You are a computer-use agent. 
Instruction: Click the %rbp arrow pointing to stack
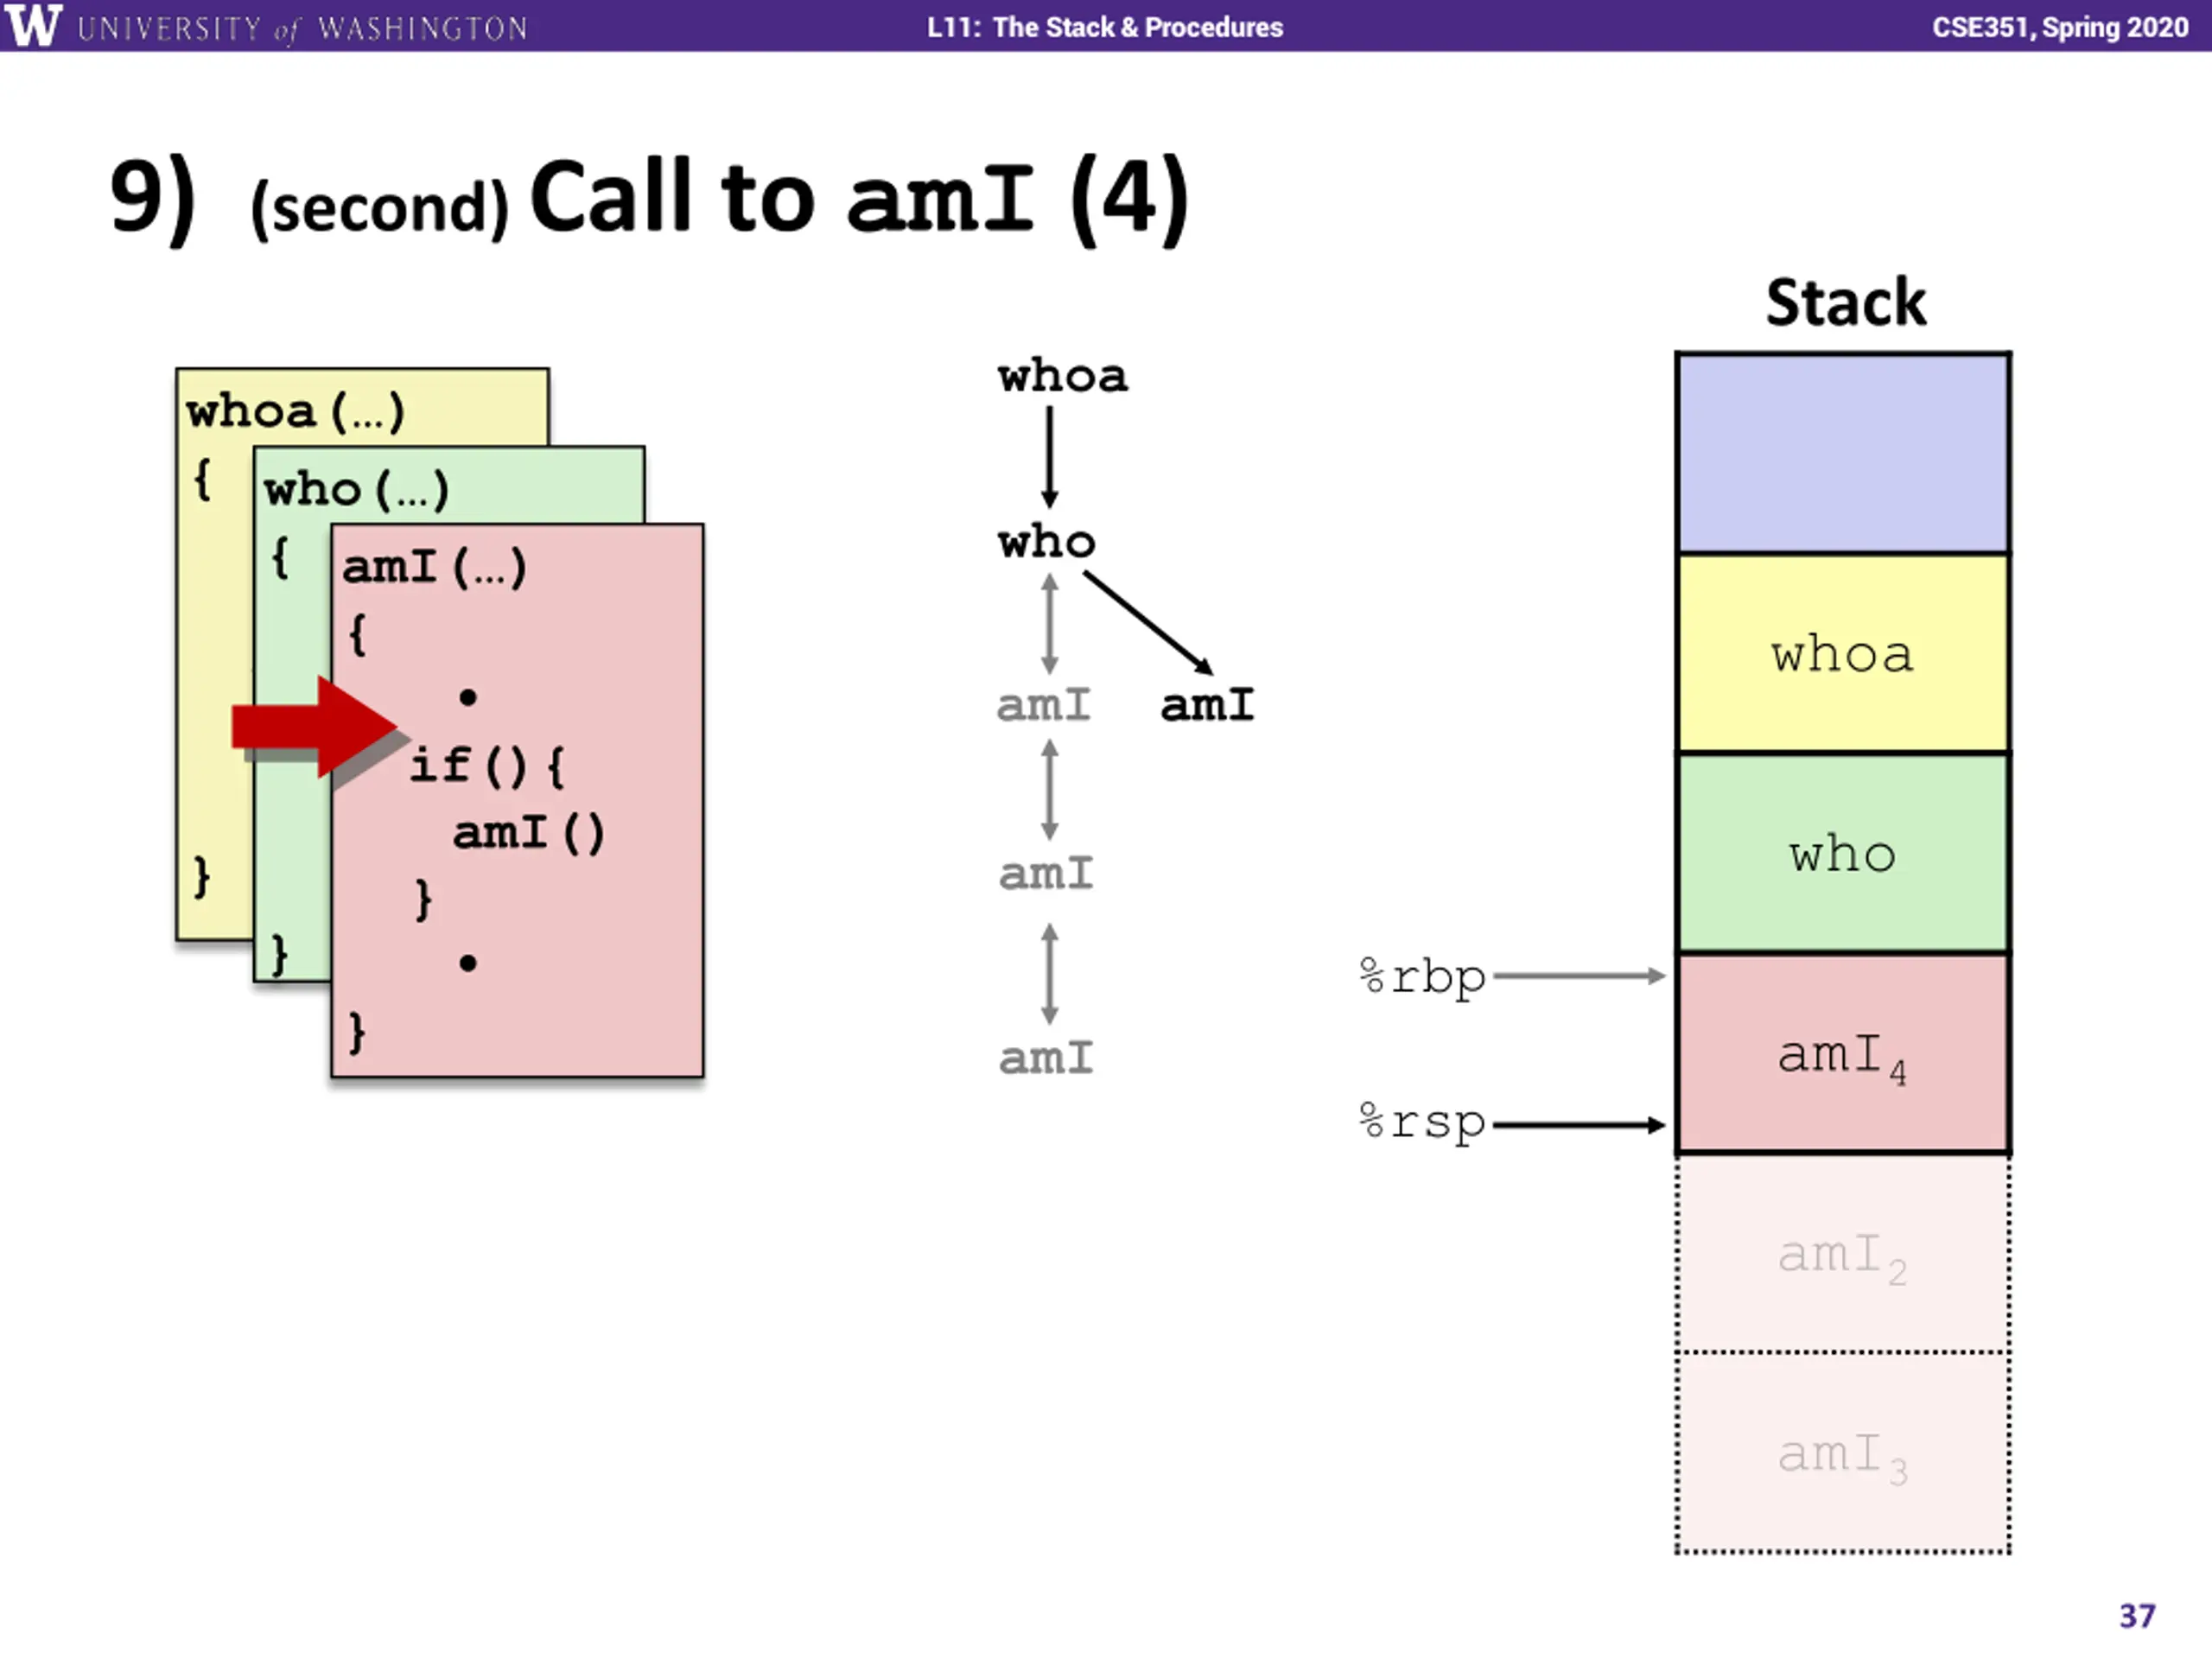point(1579,976)
